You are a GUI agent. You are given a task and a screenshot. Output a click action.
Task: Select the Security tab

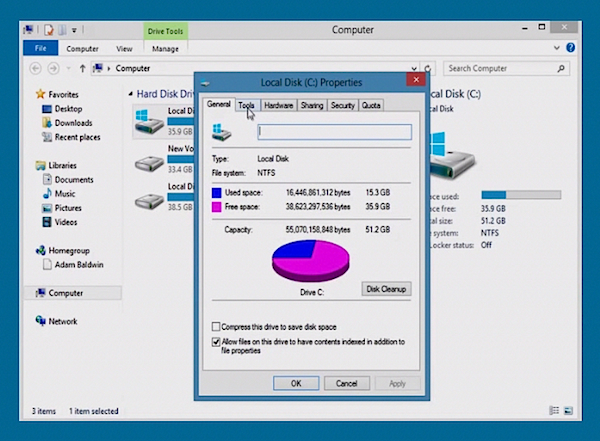pyautogui.click(x=342, y=105)
